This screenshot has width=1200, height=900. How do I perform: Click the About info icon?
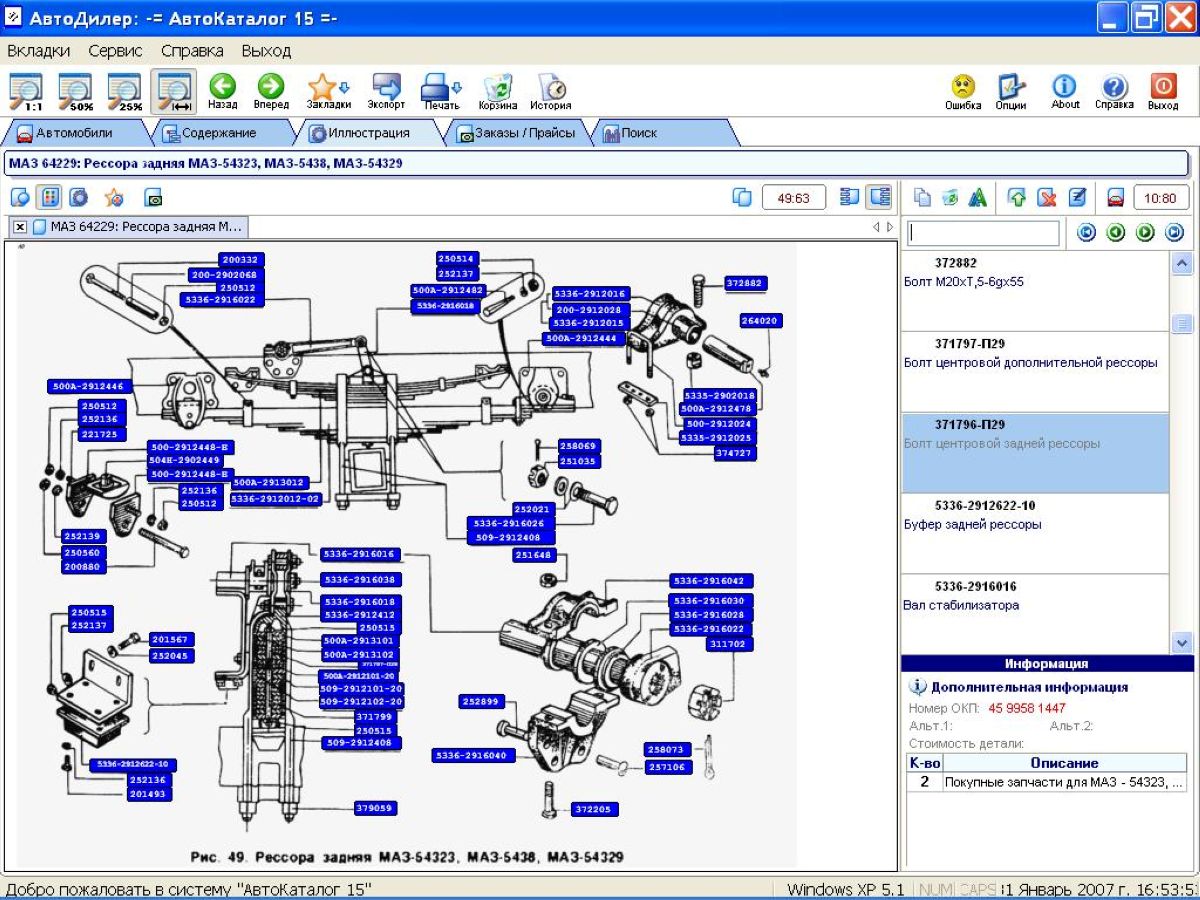(1065, 91)
